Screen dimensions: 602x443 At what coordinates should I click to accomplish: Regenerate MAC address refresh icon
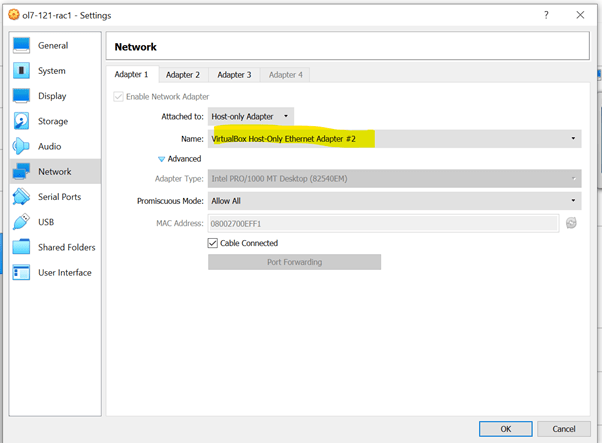[571, 223]
